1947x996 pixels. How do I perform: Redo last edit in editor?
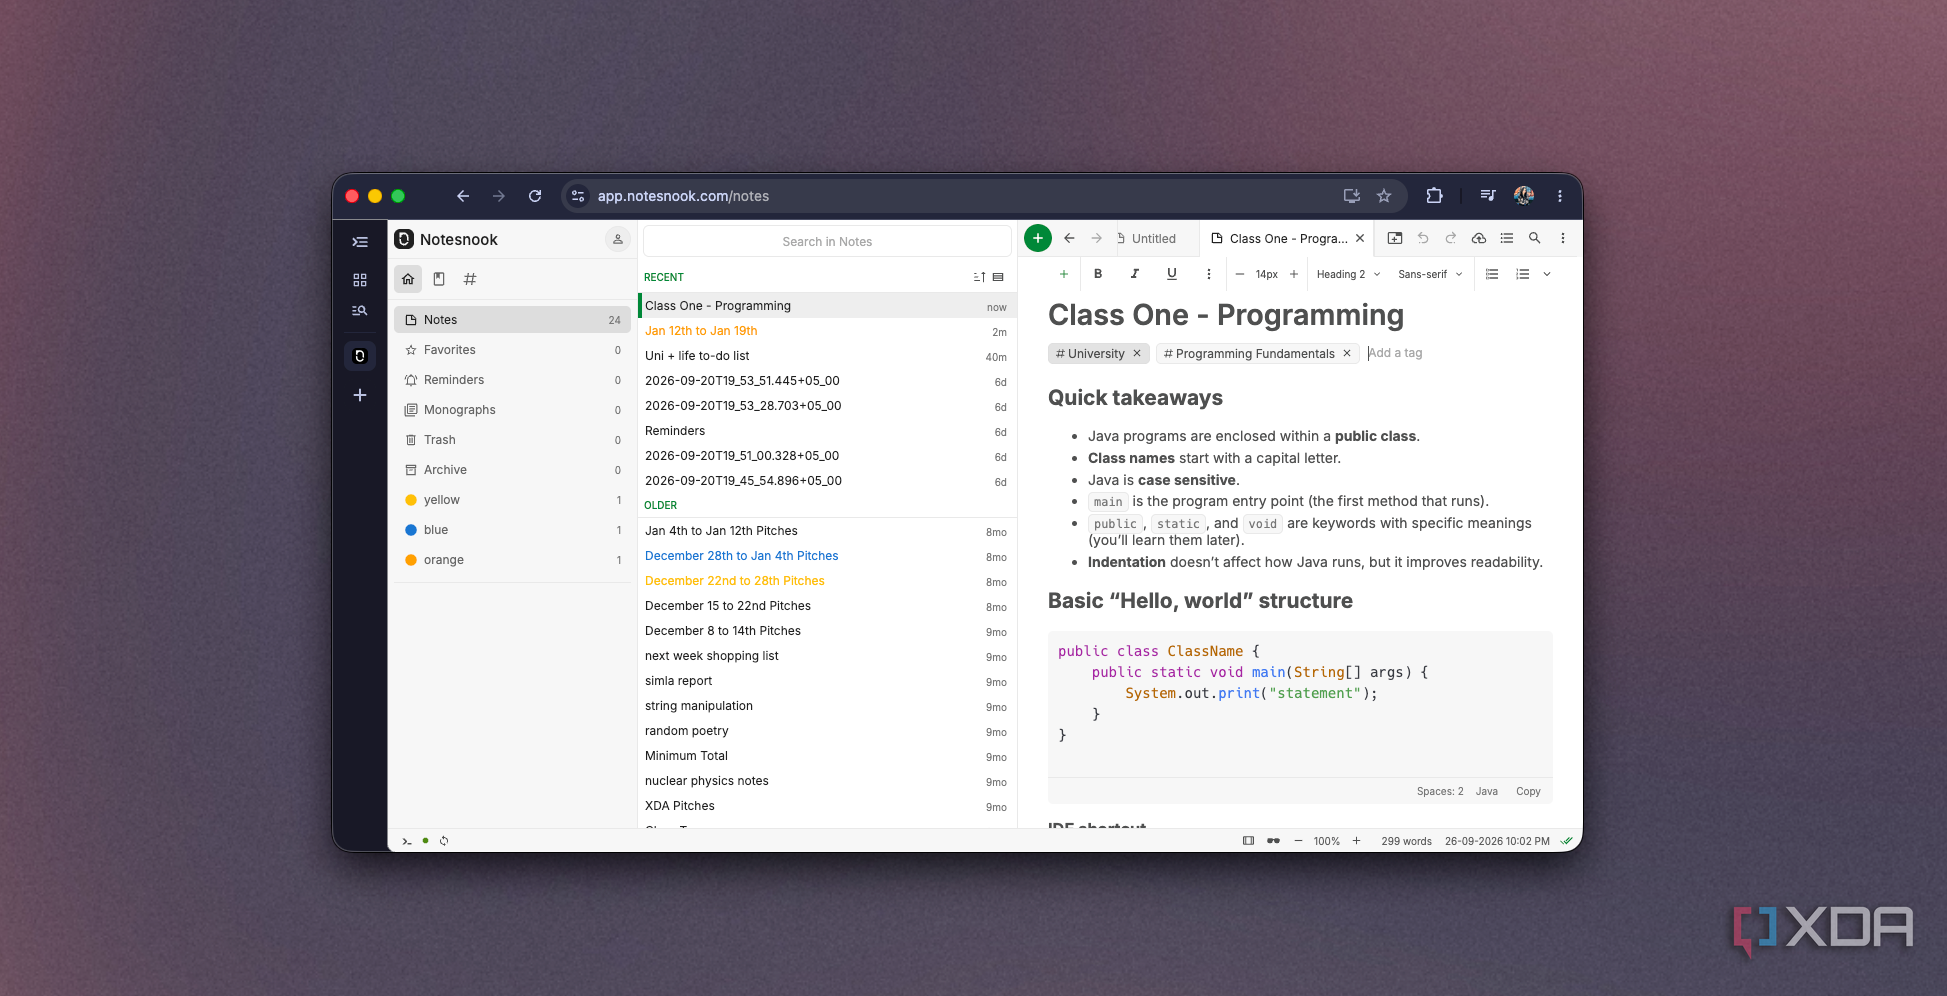pyautogui.click(x=1451, y=238)
